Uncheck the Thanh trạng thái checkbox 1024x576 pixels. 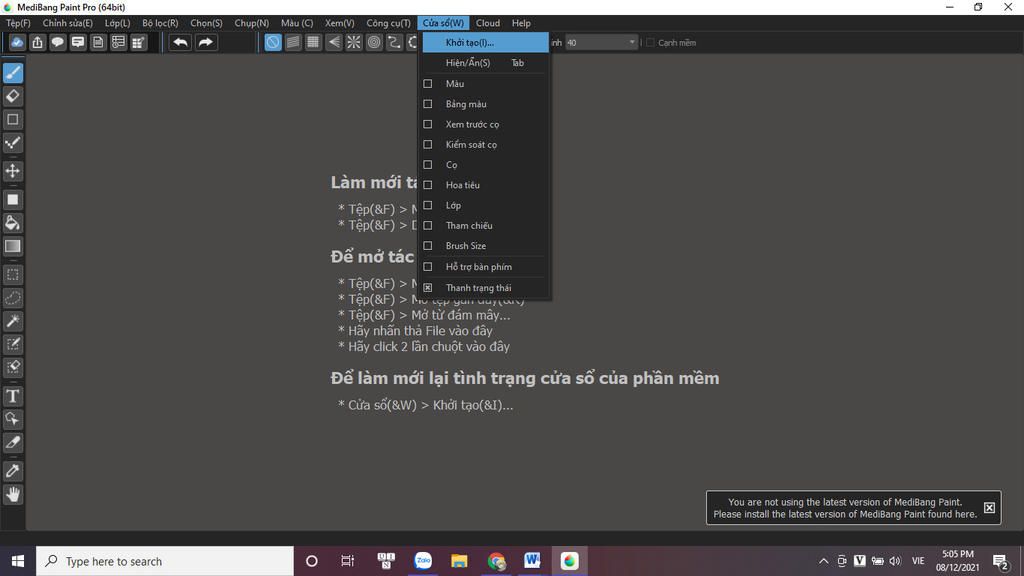click(x=428, y=287)
